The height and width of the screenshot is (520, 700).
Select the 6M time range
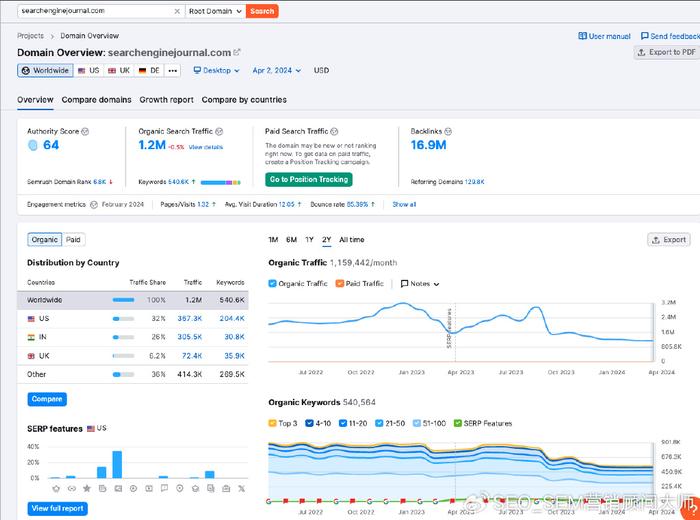(x=292, y=240)
